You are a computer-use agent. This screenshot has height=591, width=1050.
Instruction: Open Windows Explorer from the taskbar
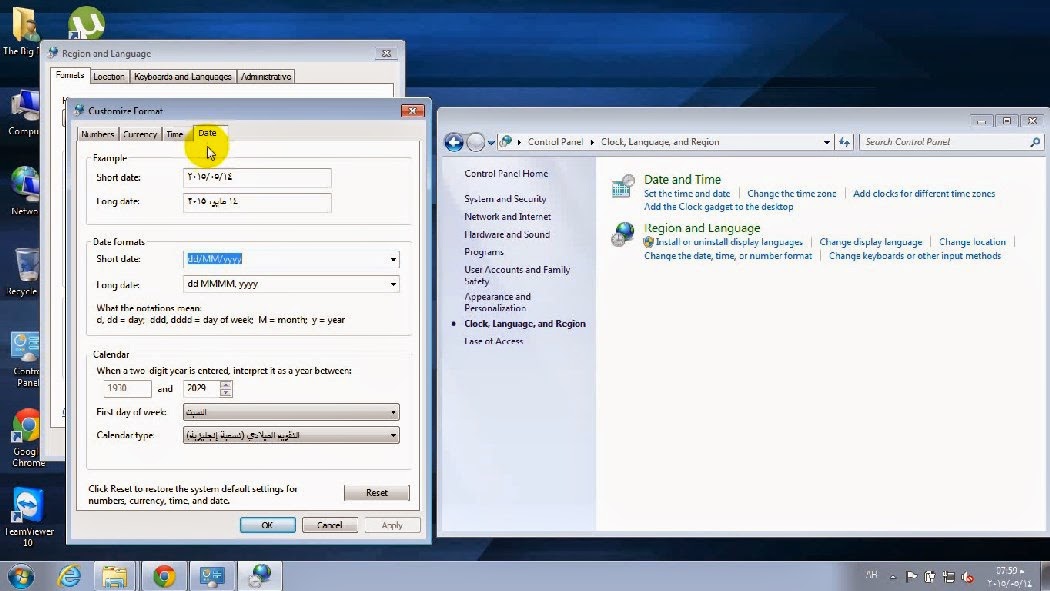coord(115,576)
